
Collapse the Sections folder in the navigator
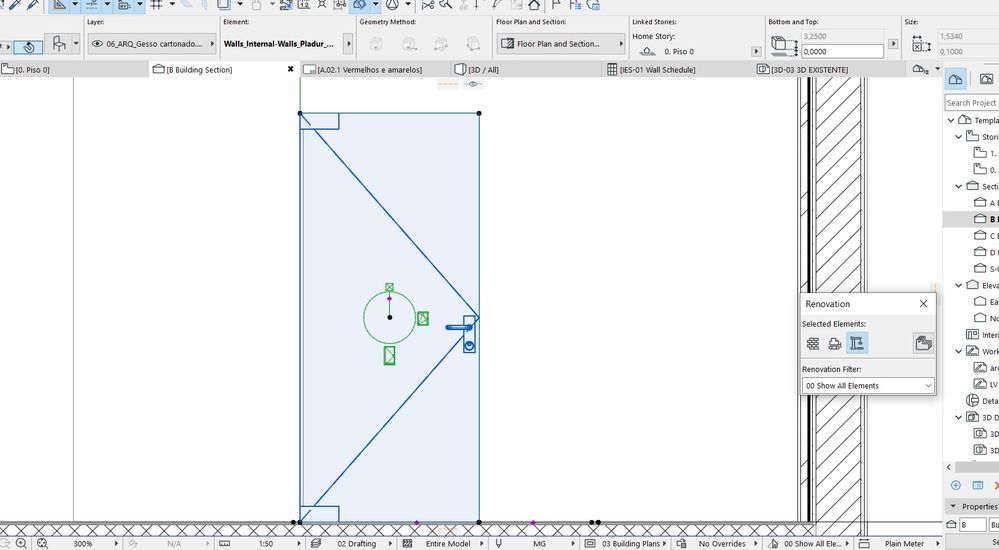click(x=958, y=186)
